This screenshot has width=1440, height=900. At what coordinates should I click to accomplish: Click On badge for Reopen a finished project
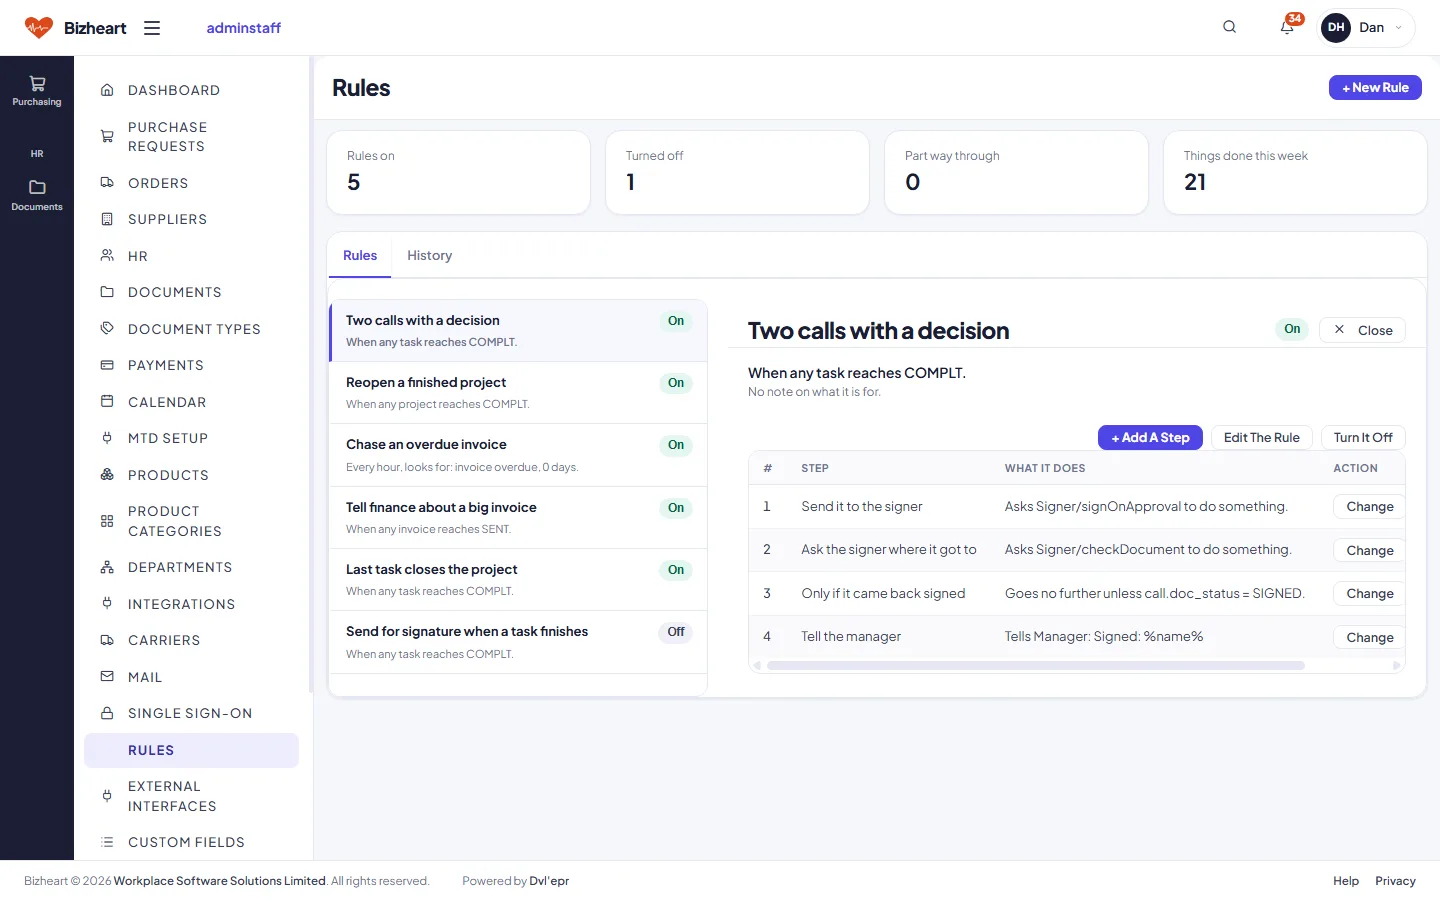pos(676,383)
